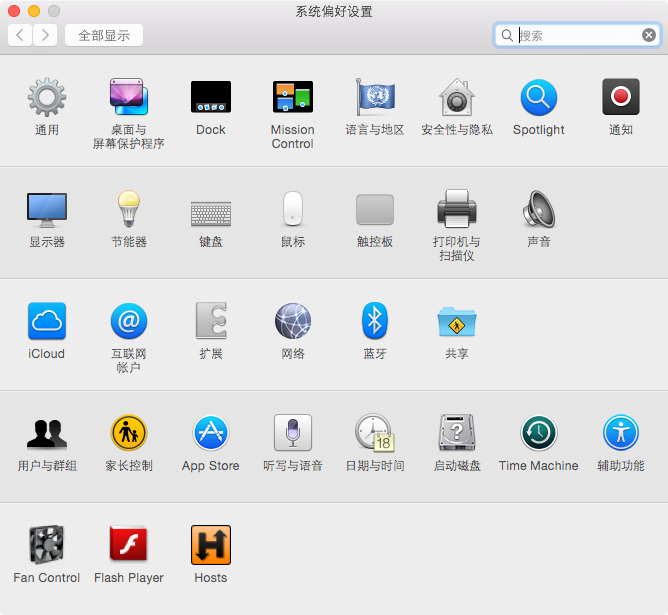This screenshot has height=615, width=668.
Task: Open 辅助功能 (Accessibility) icon
Action: tap(621, 433)
